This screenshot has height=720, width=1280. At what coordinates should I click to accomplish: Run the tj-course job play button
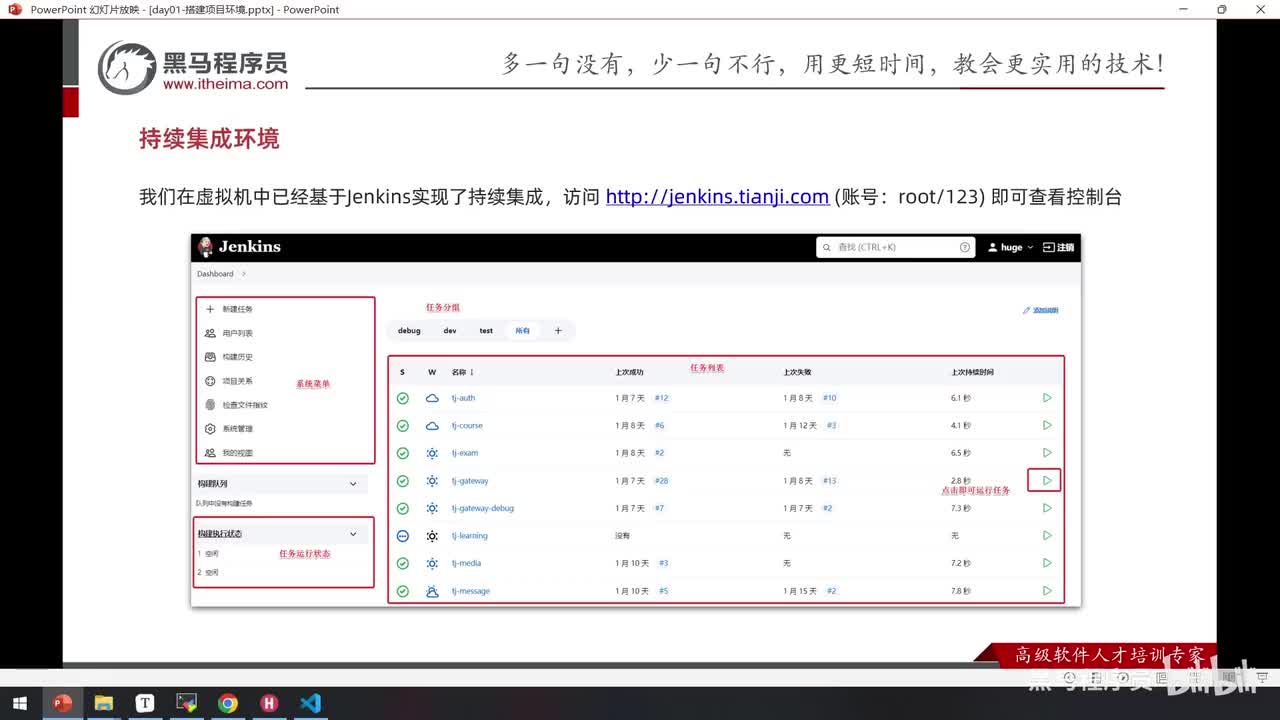pos(1047,425)
